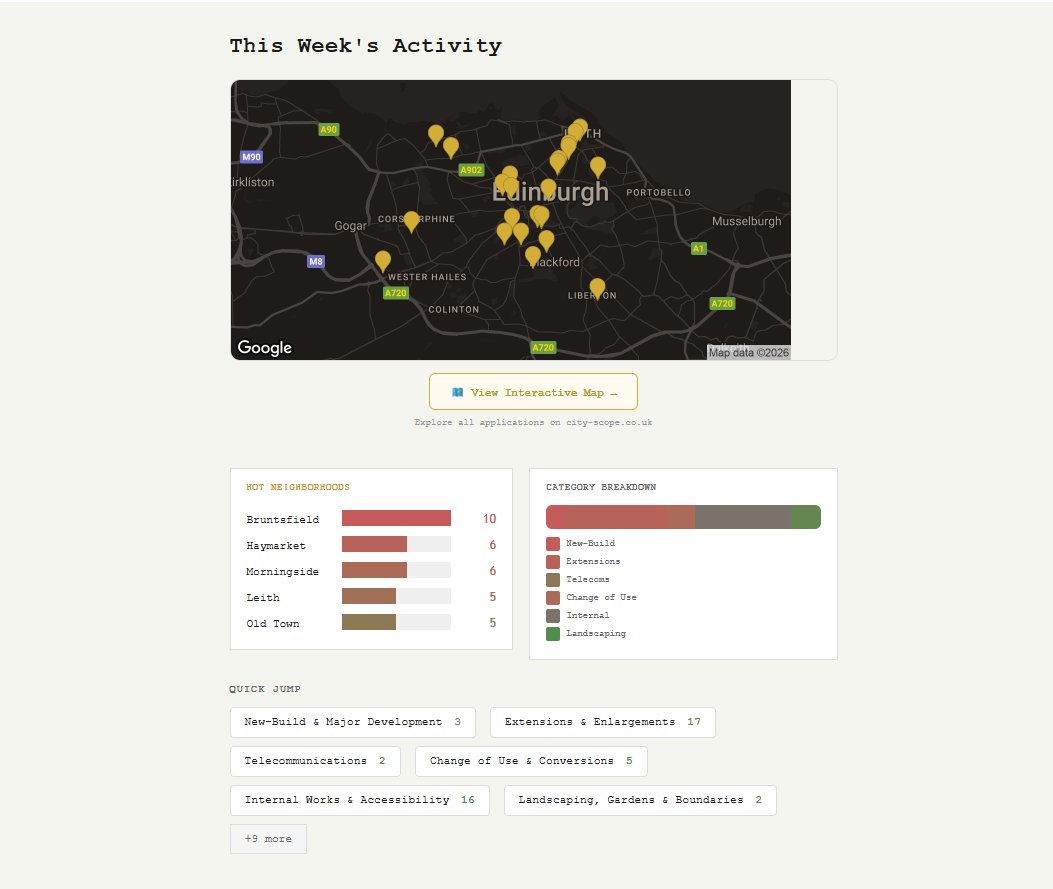Viewport: 1053px width, 889px height.
Task: Click the COLINTON label on map
Action: pyautogui.click(x=453, y=310)
